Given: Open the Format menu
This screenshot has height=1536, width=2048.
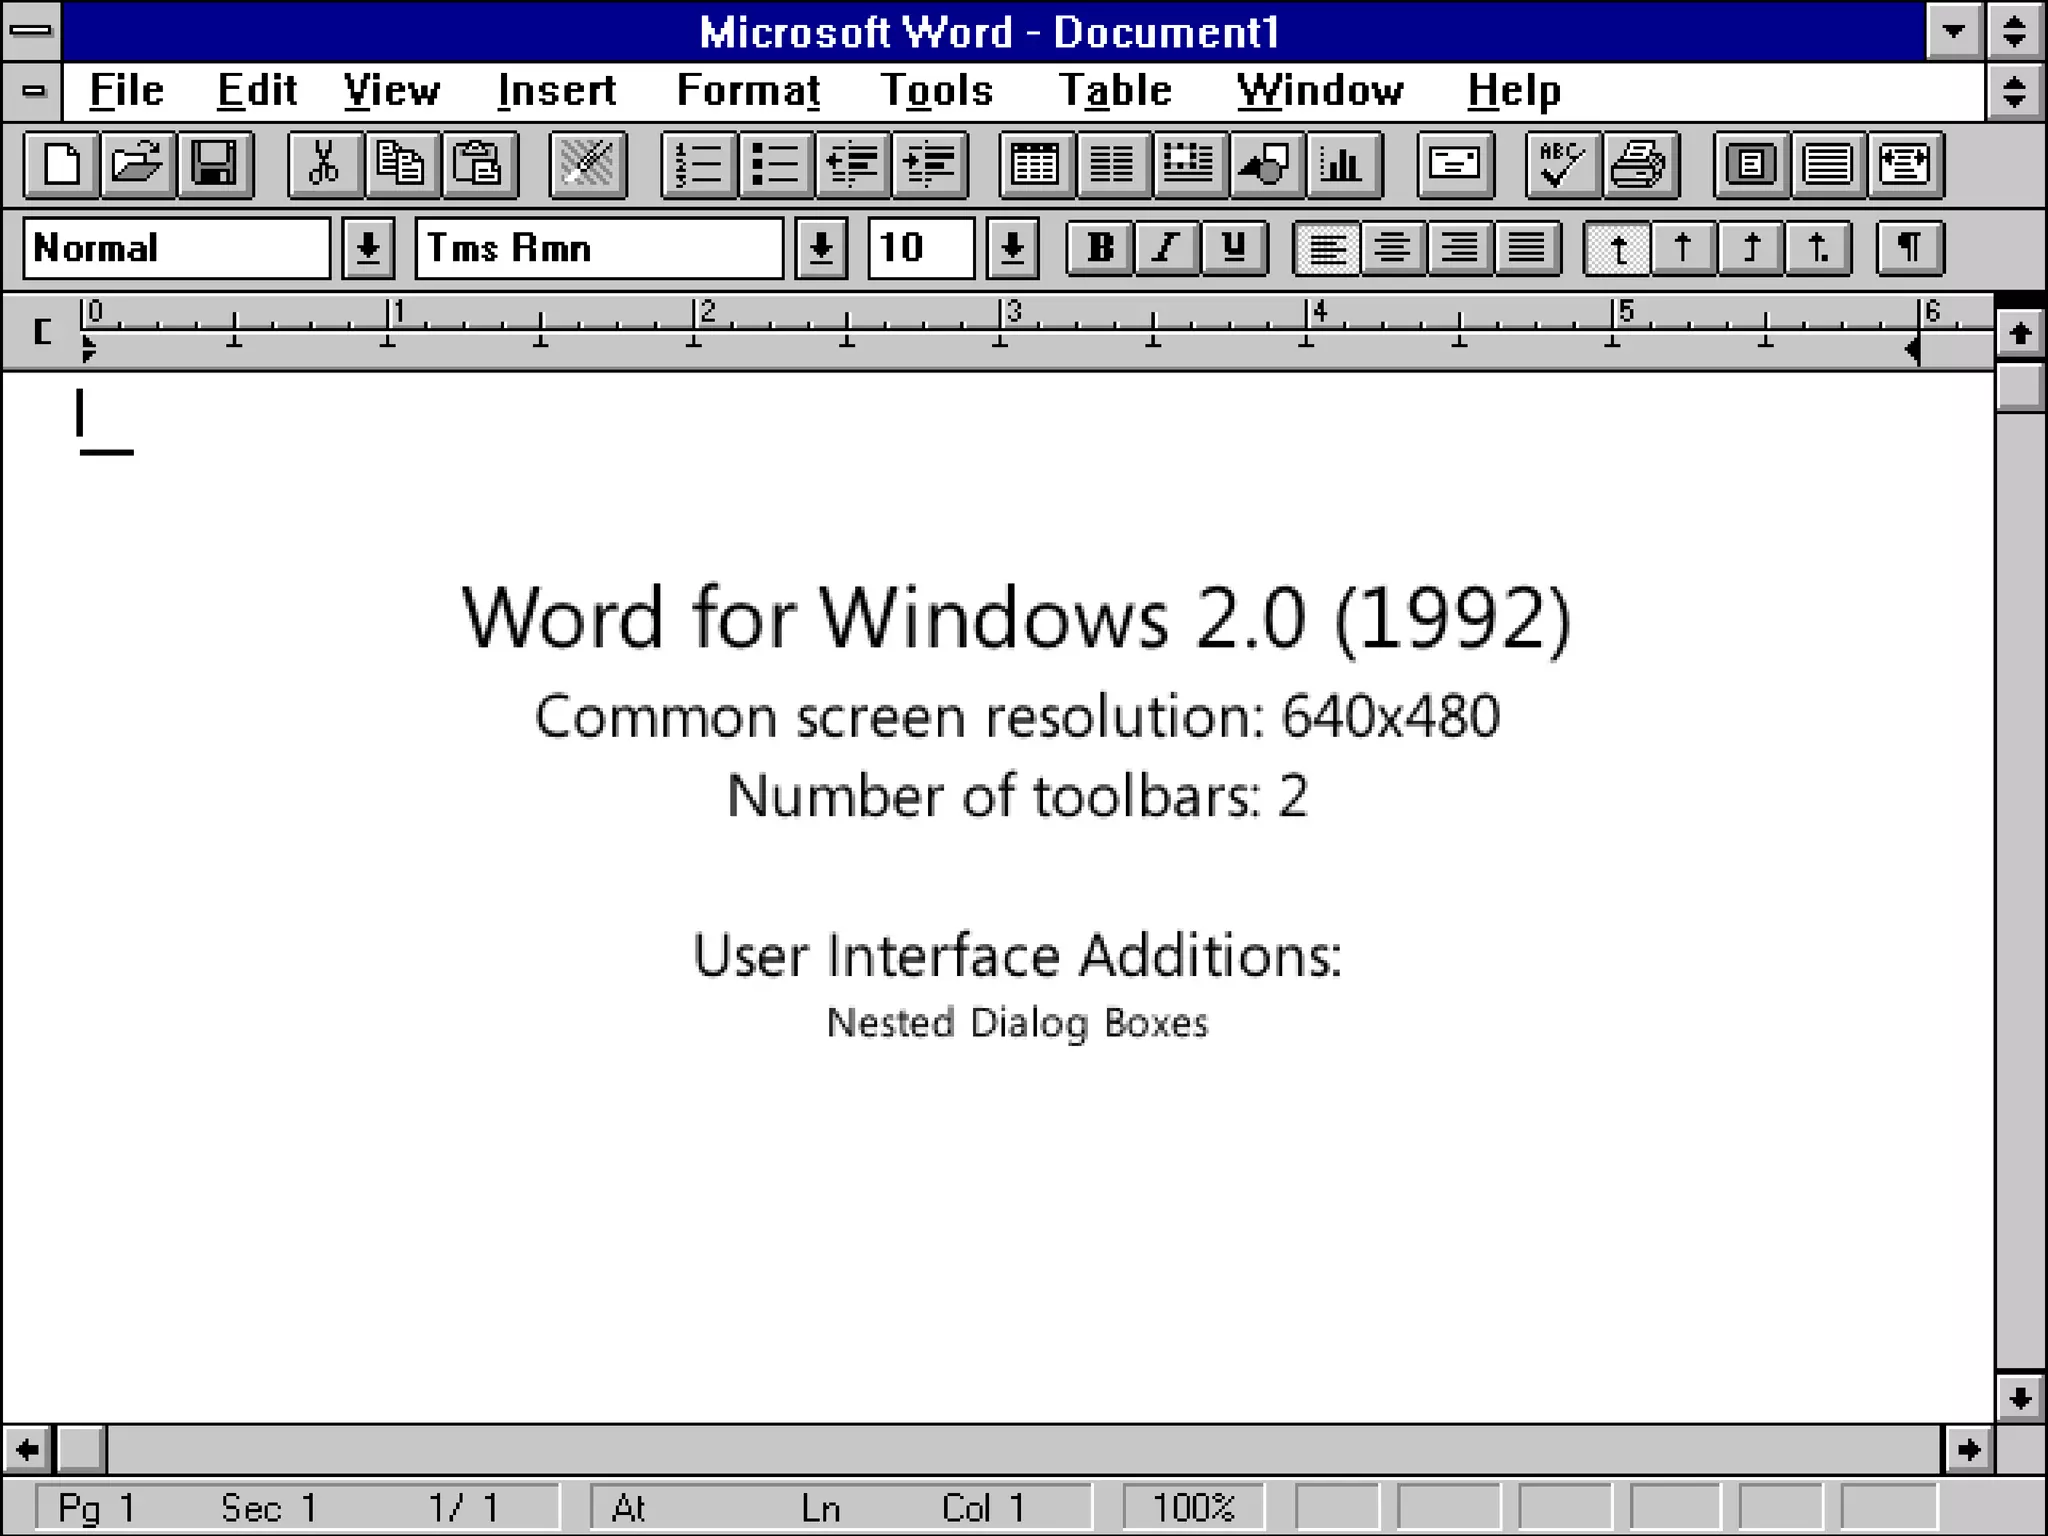Looking at the screenshot, I should pyautogui.click(x=748, y=91).
